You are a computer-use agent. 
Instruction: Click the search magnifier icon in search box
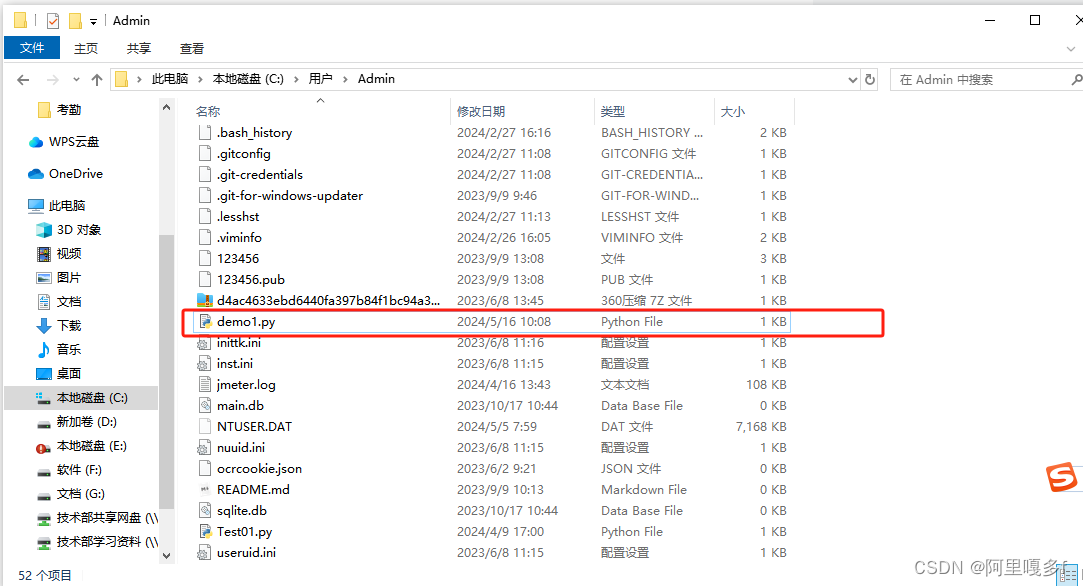coord(1076,79)
